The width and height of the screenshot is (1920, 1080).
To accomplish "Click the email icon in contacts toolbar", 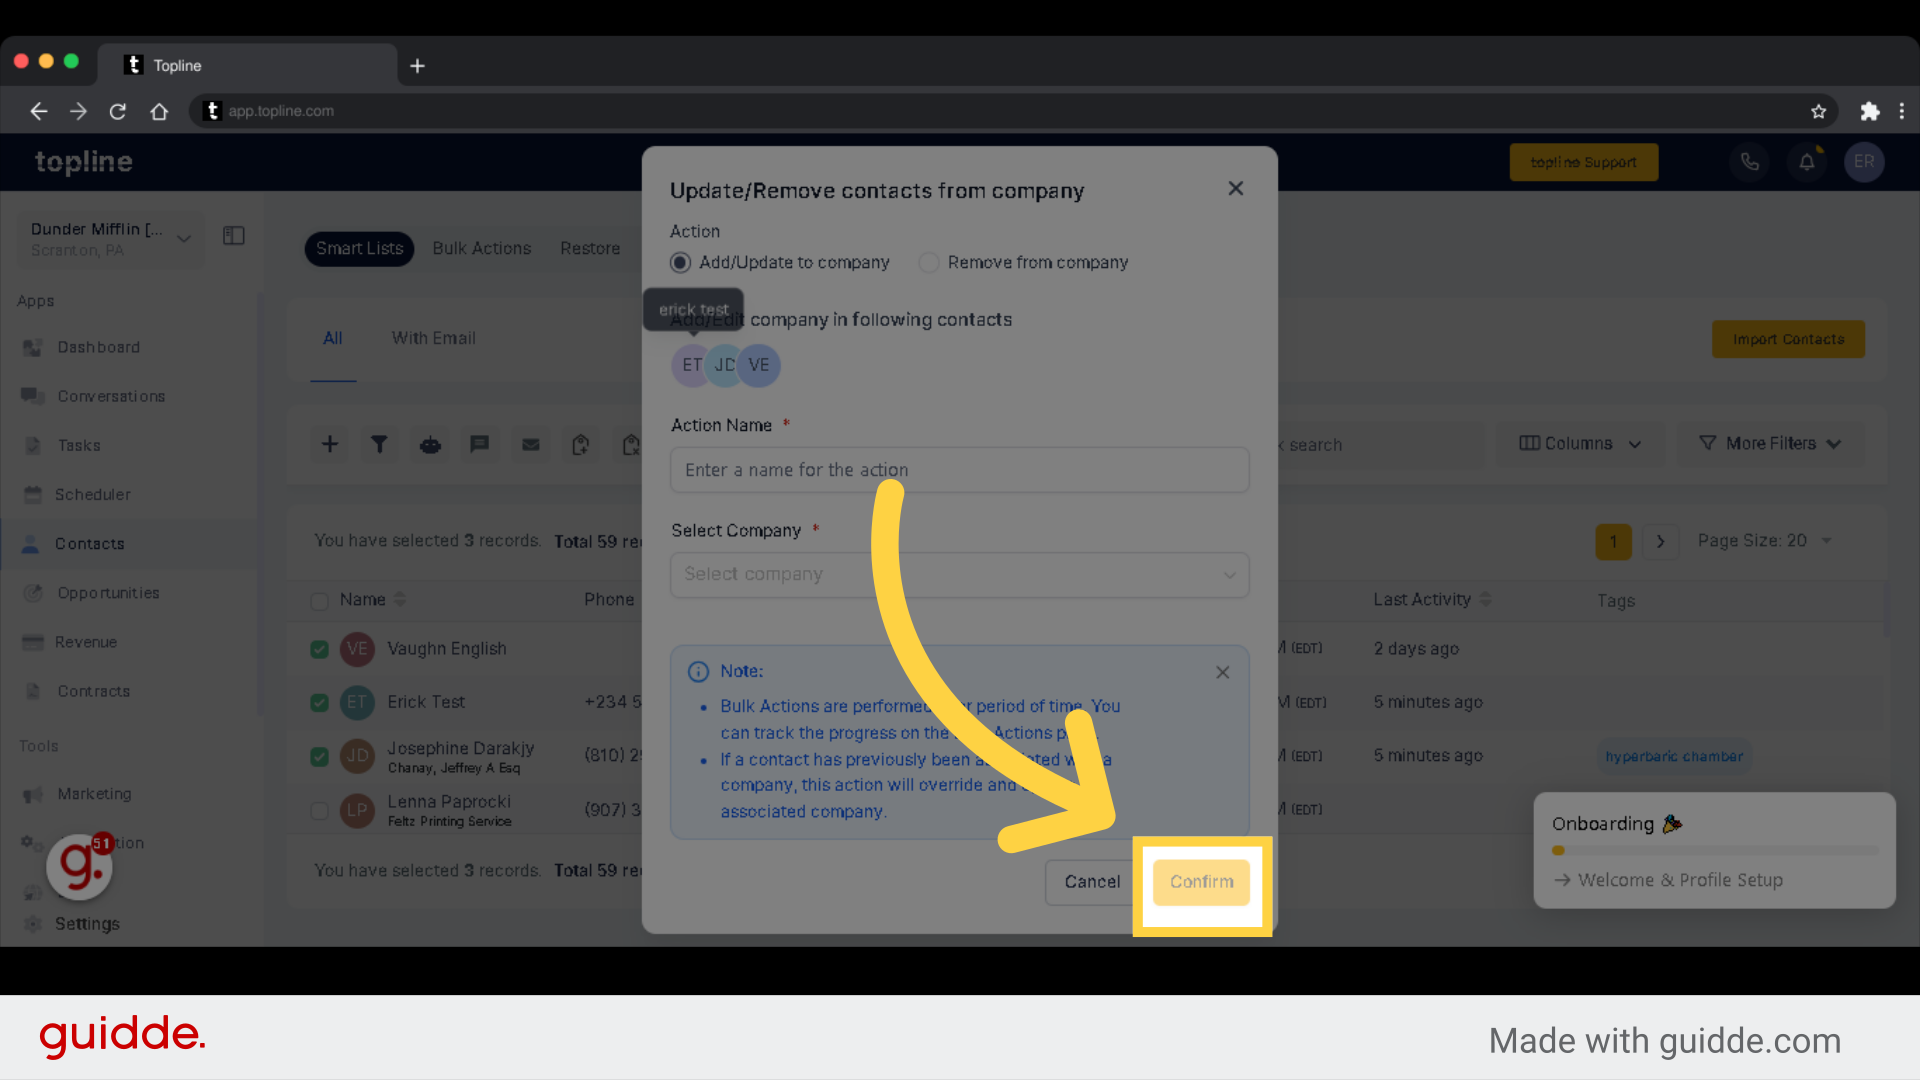I will tap(530, 444).
